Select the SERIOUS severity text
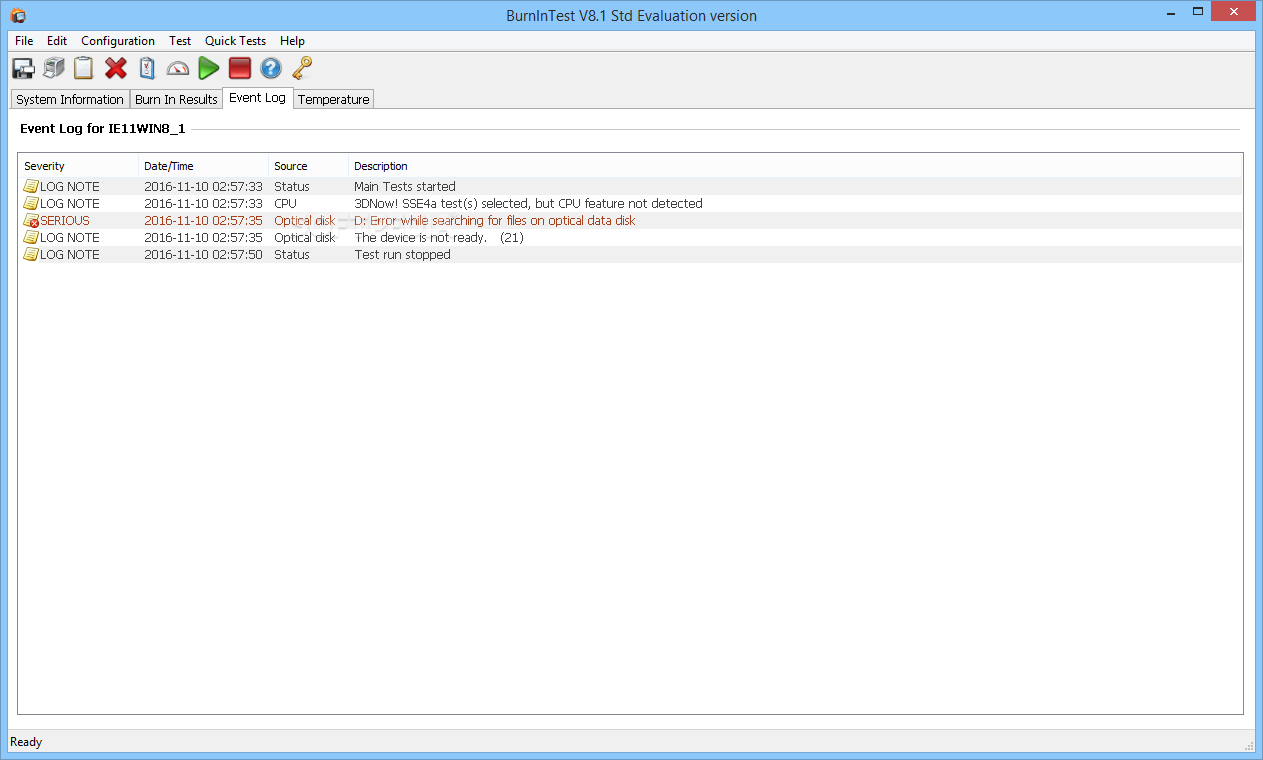Screen dimensions: 1263x760 65,221
